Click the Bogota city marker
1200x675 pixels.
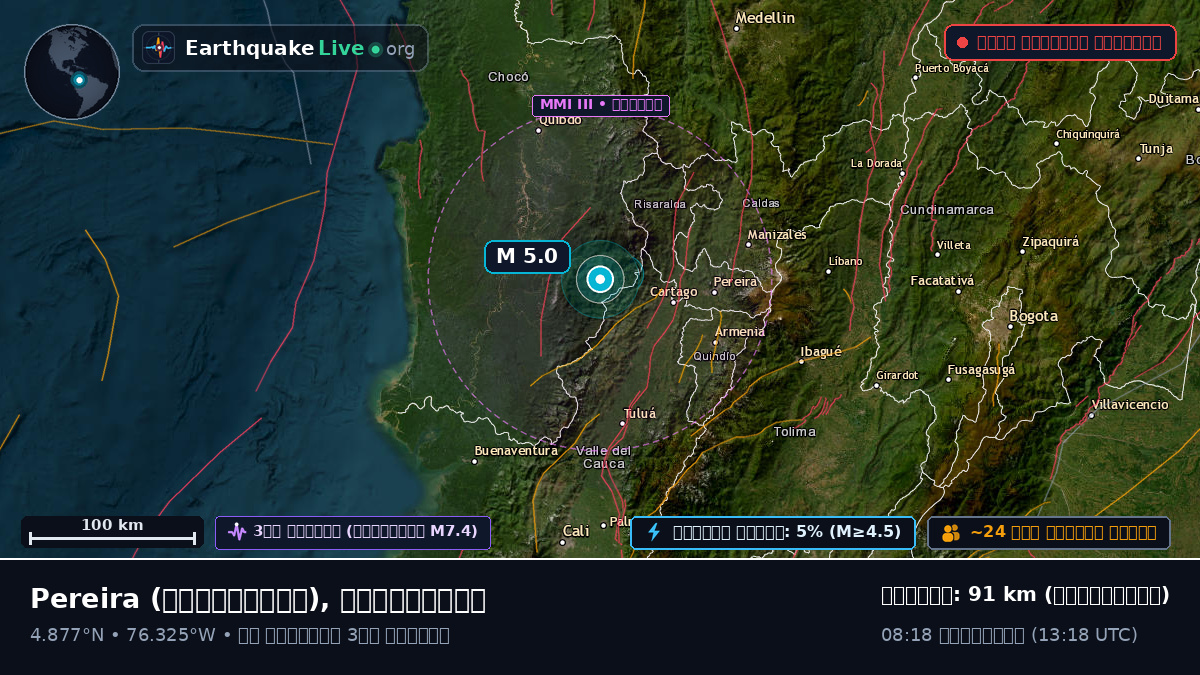(x=1012, y=325)
